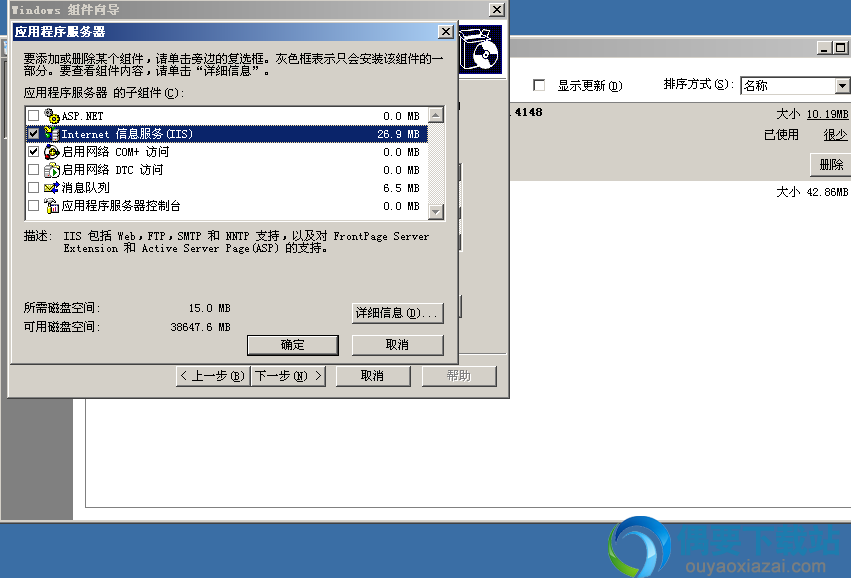Close the Windows 组件向导 window
Image resolution: width=851 pixels, height=578 pixels.
(497, 9)
